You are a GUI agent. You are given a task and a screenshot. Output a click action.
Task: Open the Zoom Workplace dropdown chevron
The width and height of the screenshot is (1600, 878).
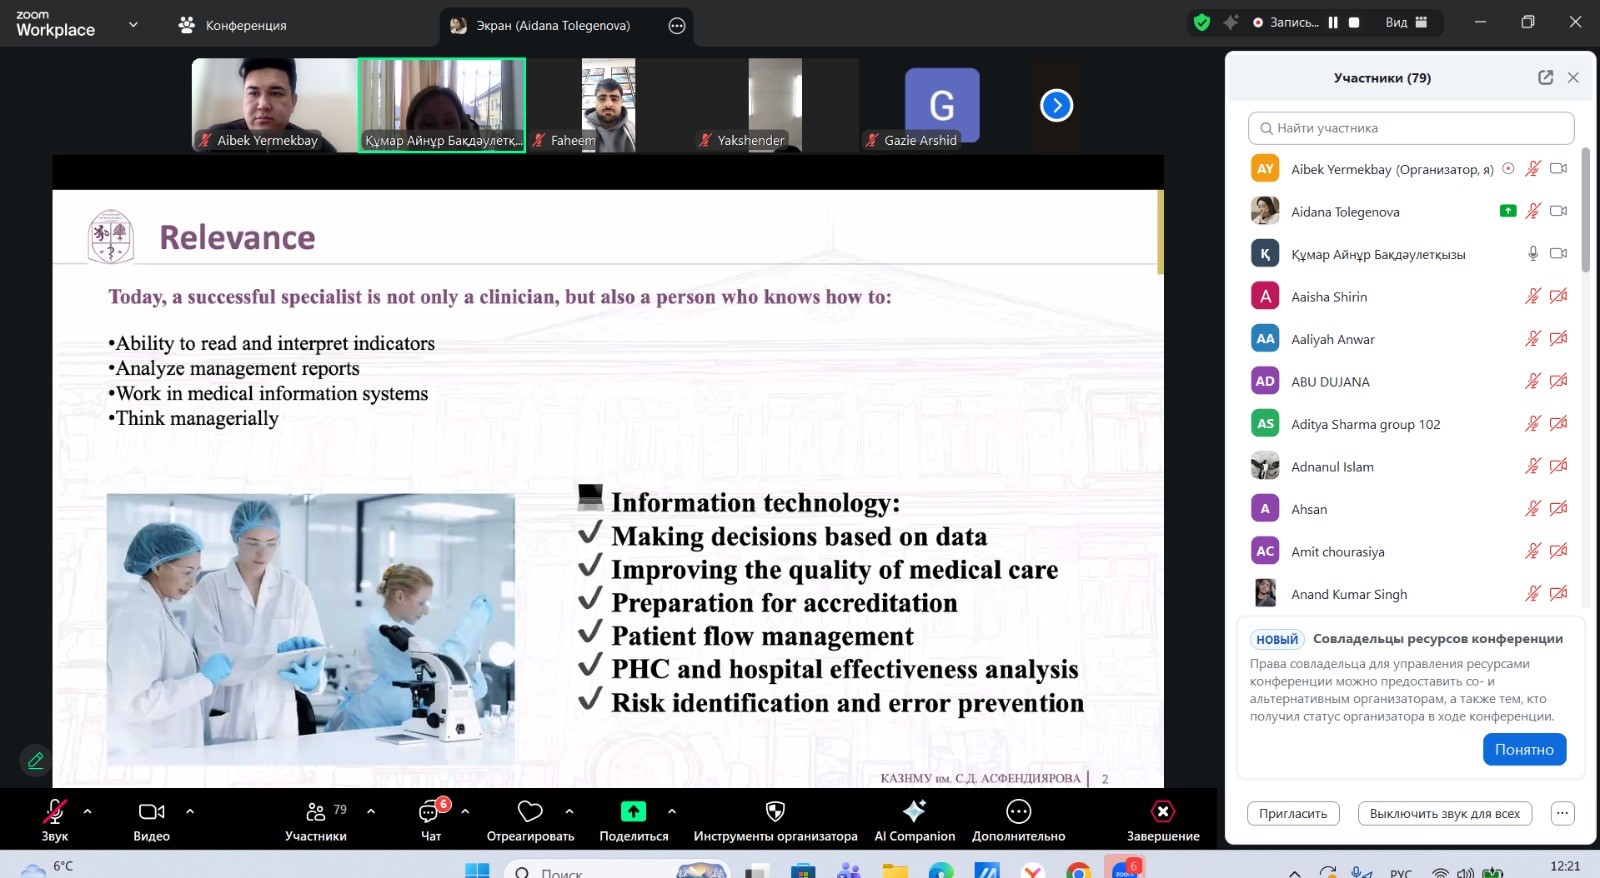coord(133,24)
